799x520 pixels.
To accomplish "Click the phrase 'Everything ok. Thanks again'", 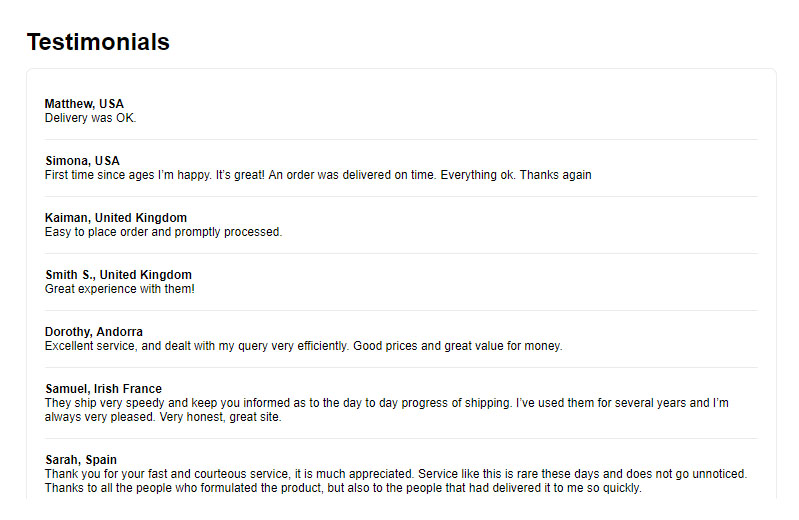I will [x=516, y=175].
